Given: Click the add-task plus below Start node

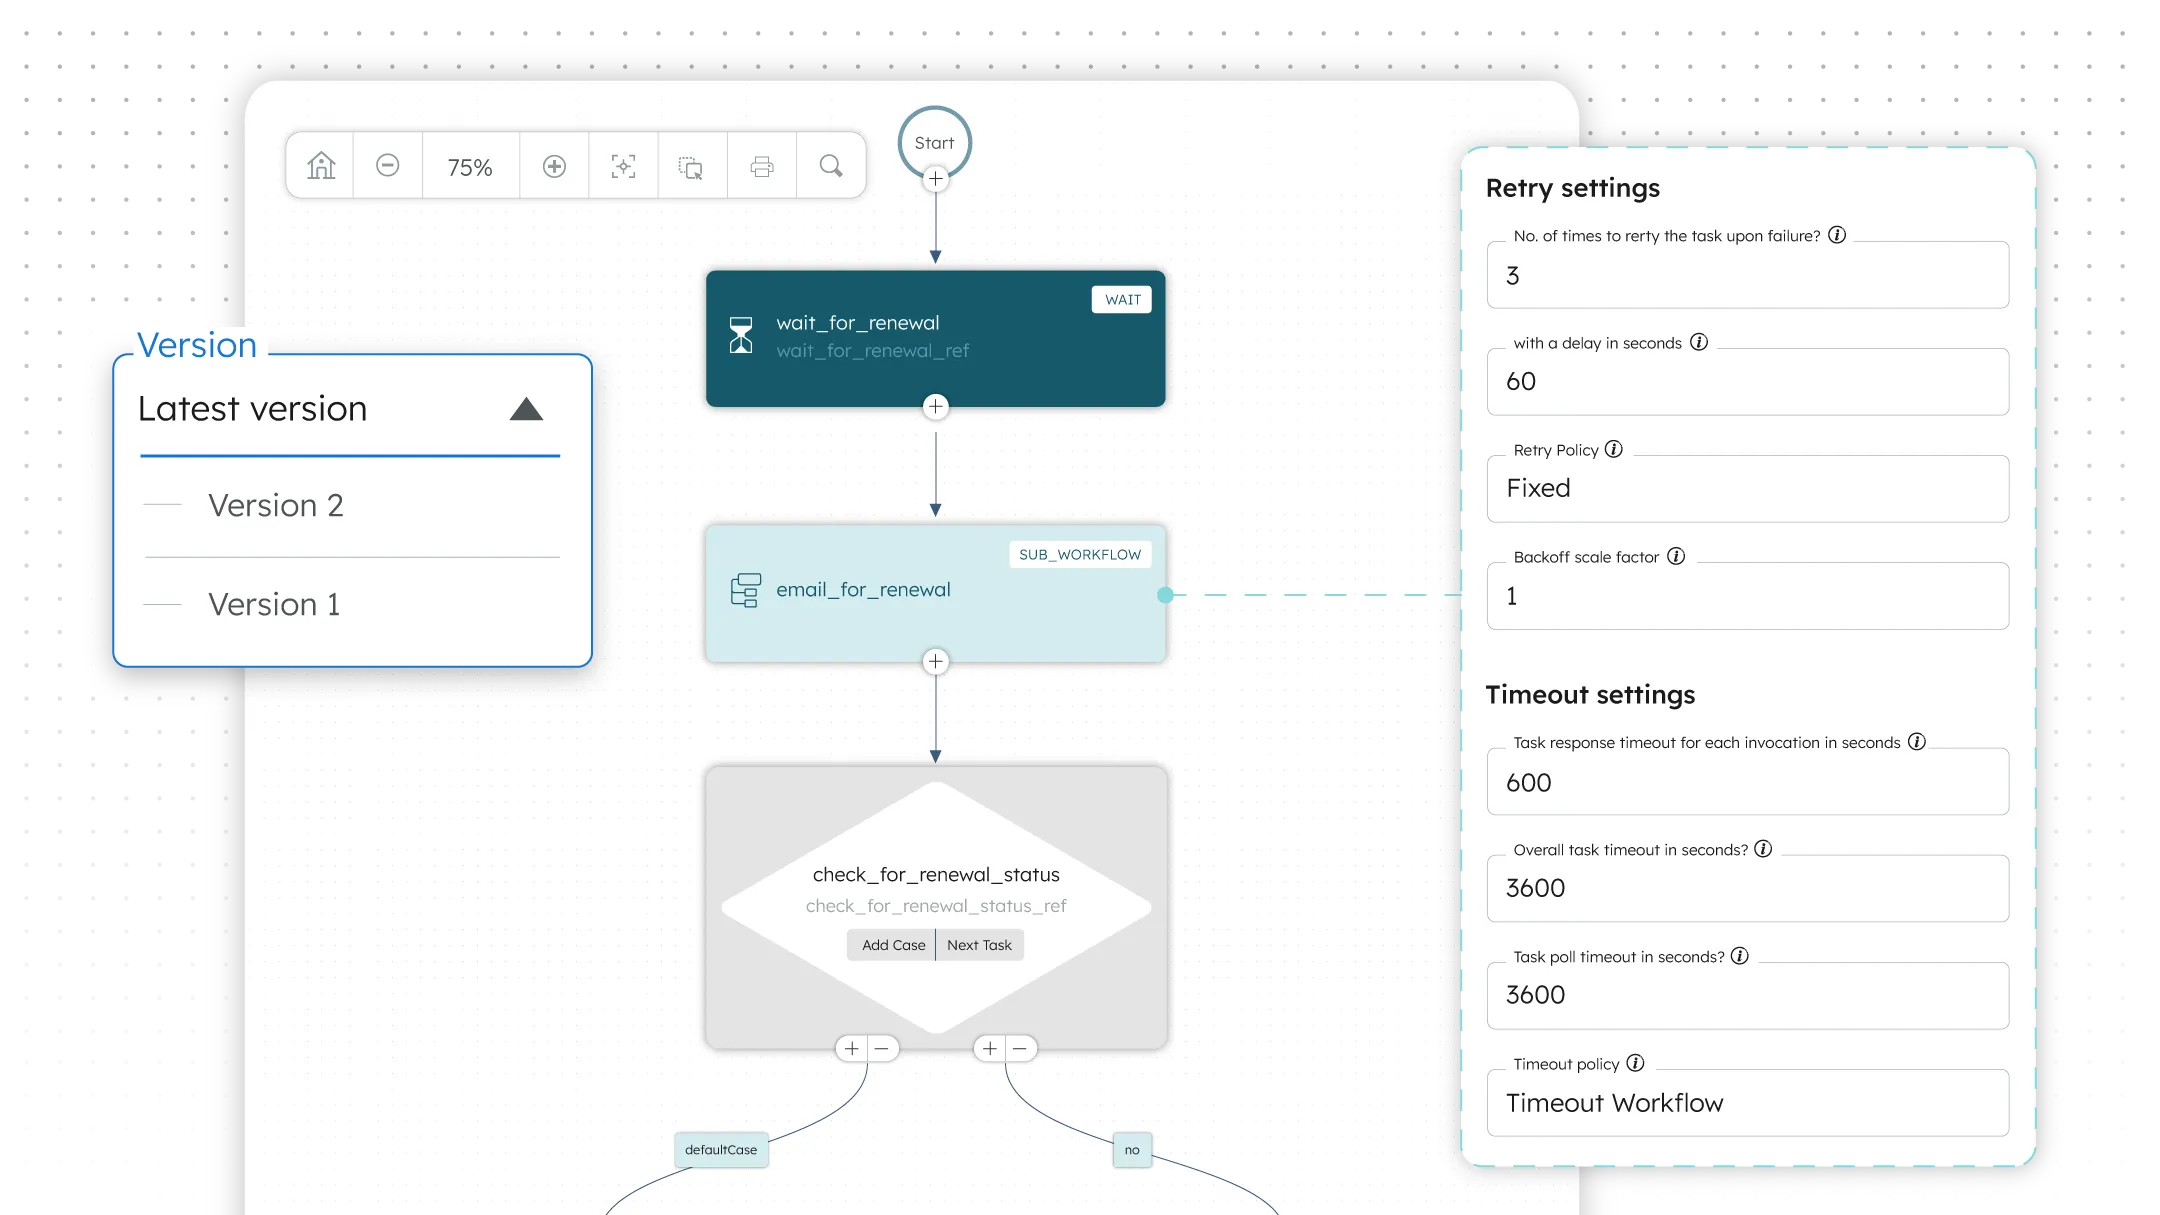Looking at the screenshot, I should 935,179.
